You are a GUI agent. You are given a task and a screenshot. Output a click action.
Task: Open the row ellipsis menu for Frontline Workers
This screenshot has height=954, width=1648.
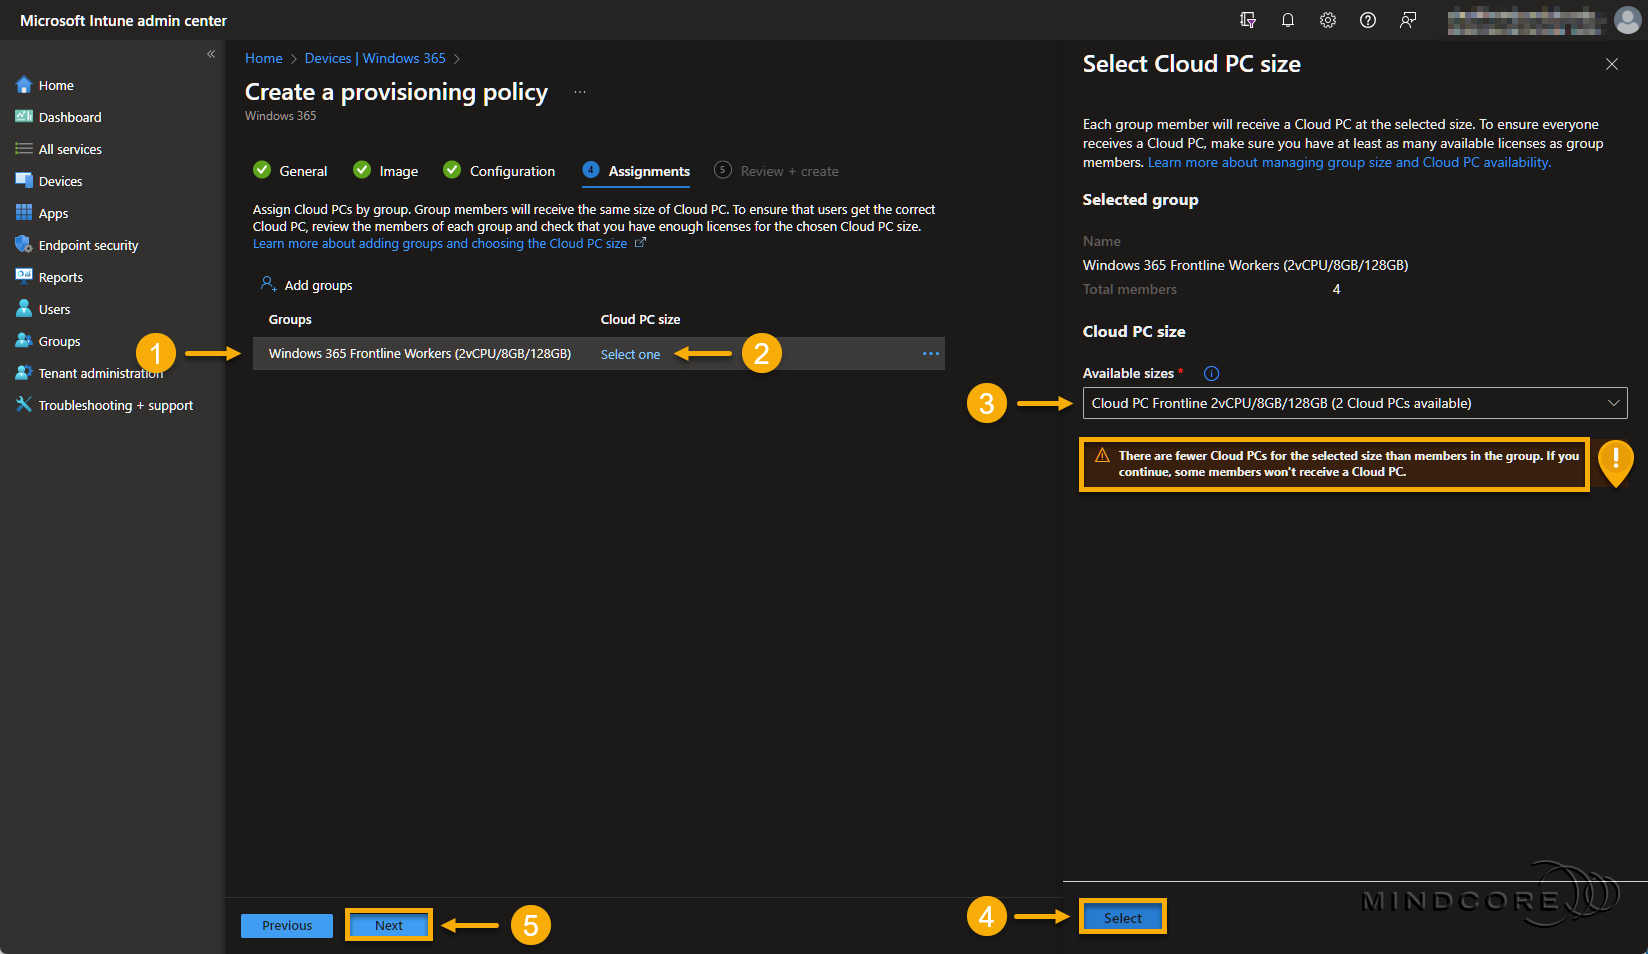(x=930, y=354)
